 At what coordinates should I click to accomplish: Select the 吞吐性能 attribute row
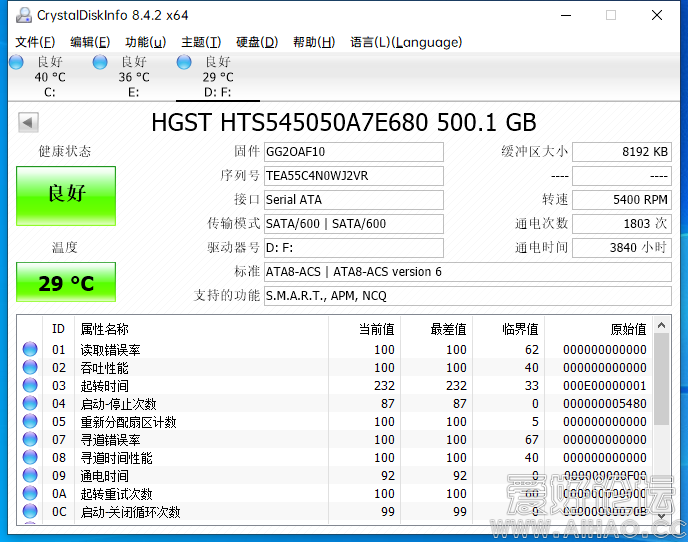[335, 368]
